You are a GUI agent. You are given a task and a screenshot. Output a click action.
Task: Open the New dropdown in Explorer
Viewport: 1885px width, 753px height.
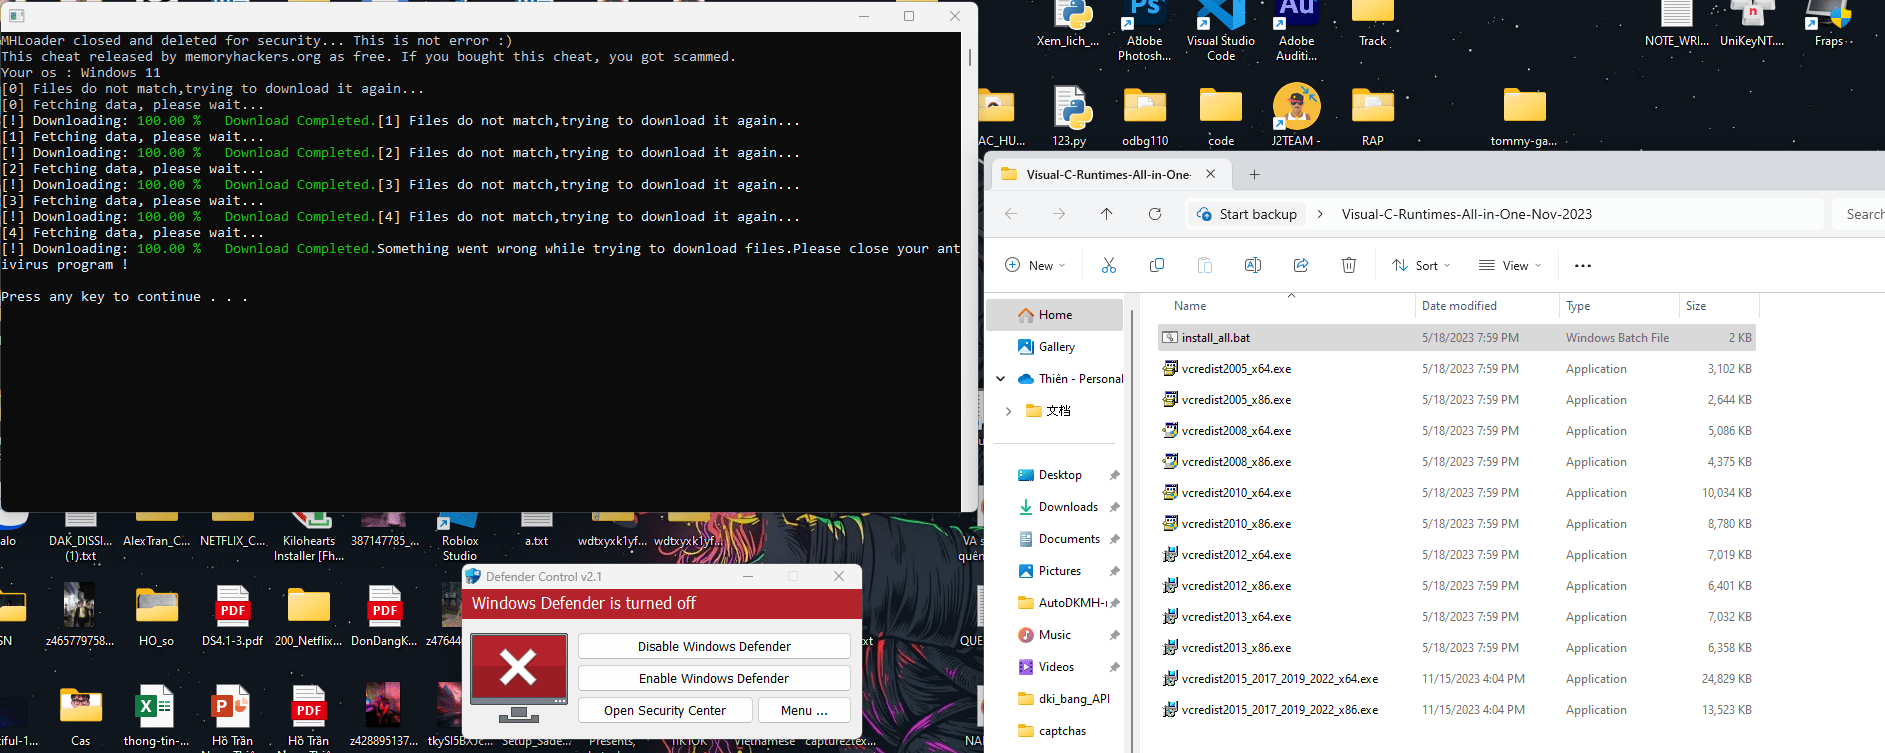pos(1035,265)
